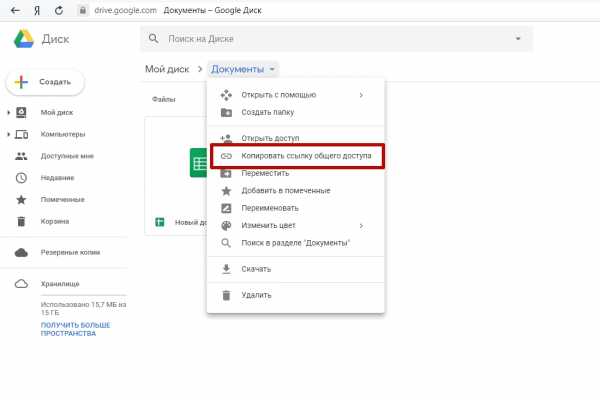
Task: Open Компьютеры in sidebar
Action: click(x=63, y=134)
